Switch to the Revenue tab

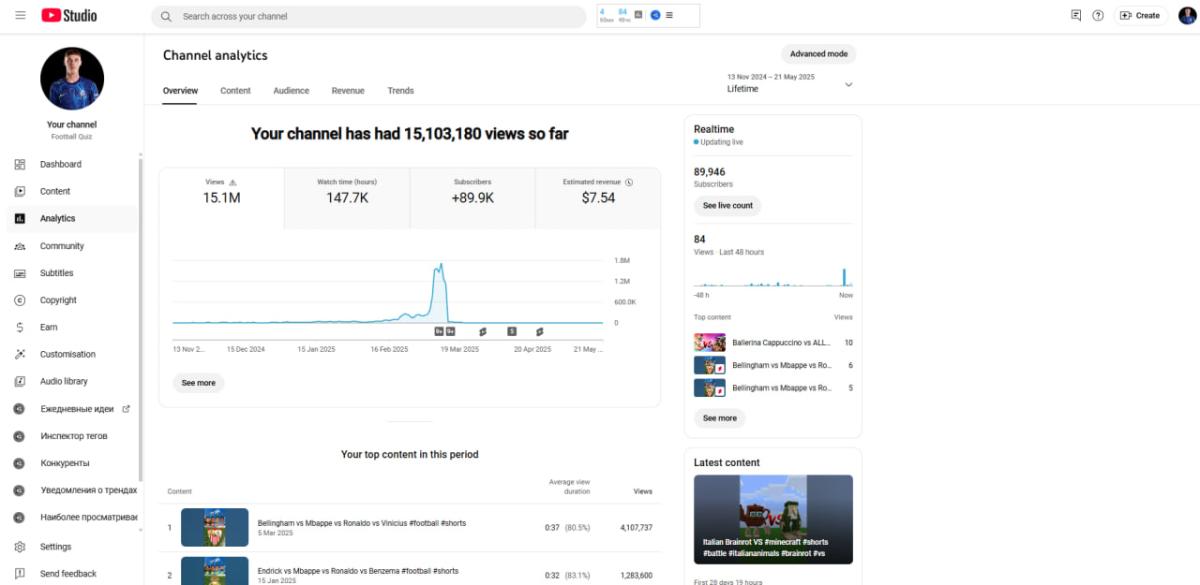348,91
